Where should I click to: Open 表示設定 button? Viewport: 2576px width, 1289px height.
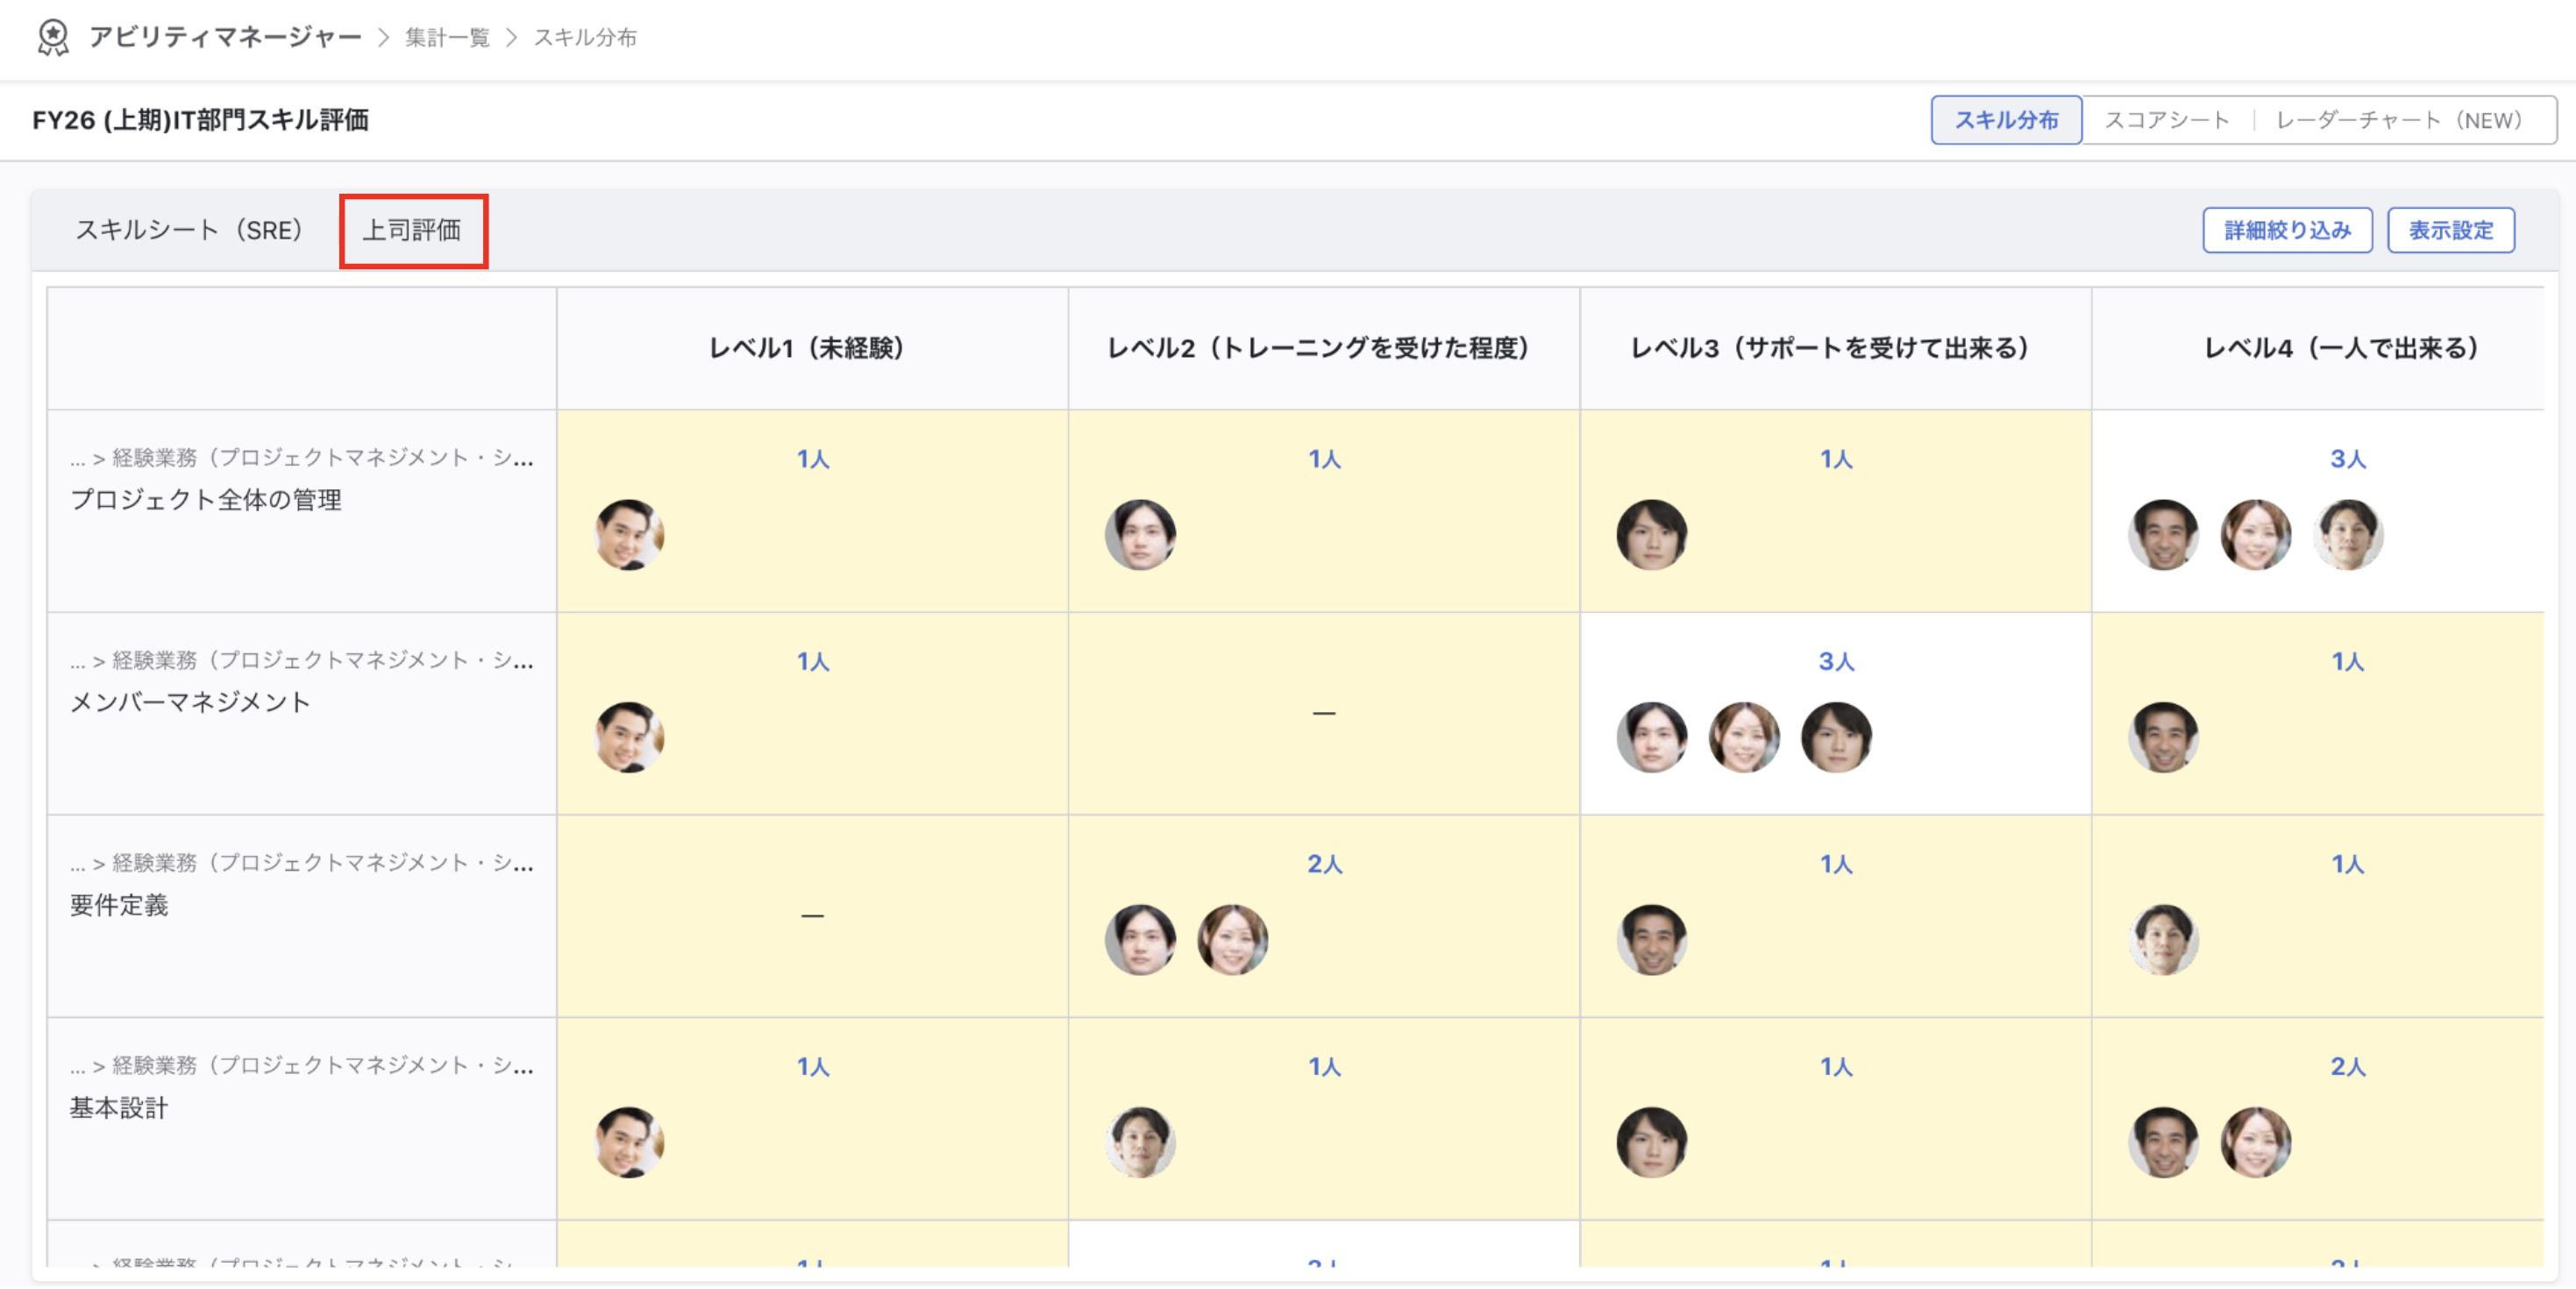pos(2450,230)
